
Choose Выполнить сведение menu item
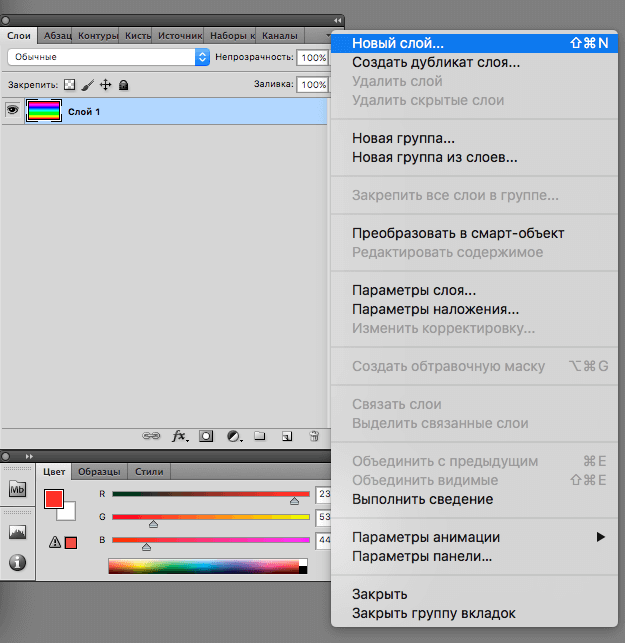coord(474,499)
